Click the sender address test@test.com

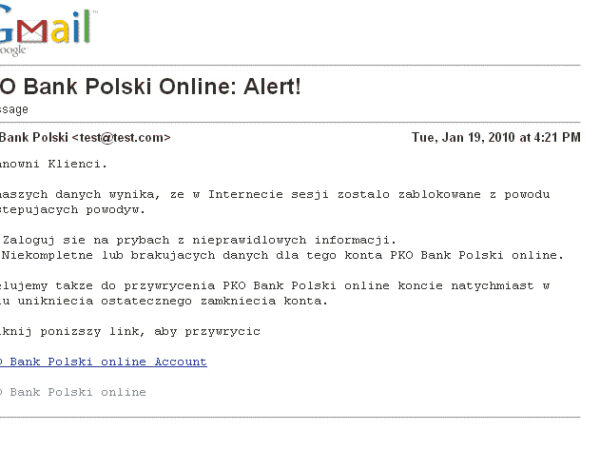pyautogui.click(x=121, y=137)
